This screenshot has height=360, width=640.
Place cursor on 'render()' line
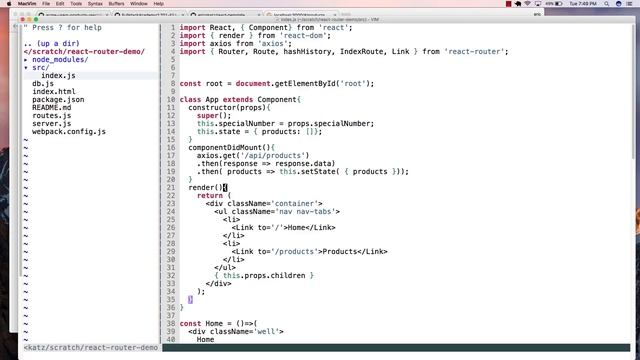tap(208, 188)
